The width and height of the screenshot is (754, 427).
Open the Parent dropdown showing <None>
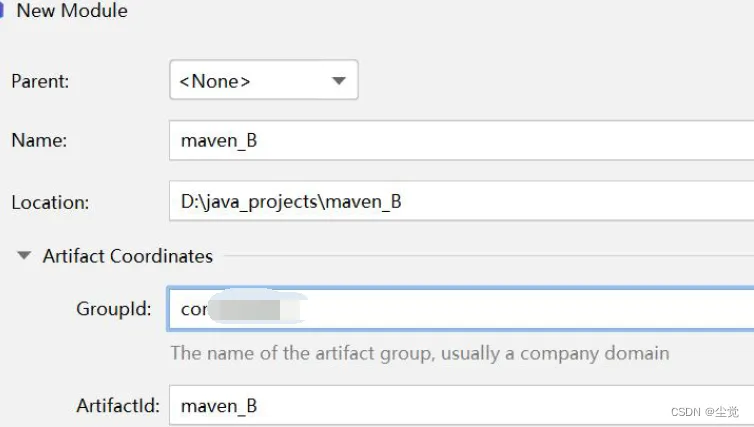coord(263,81)
